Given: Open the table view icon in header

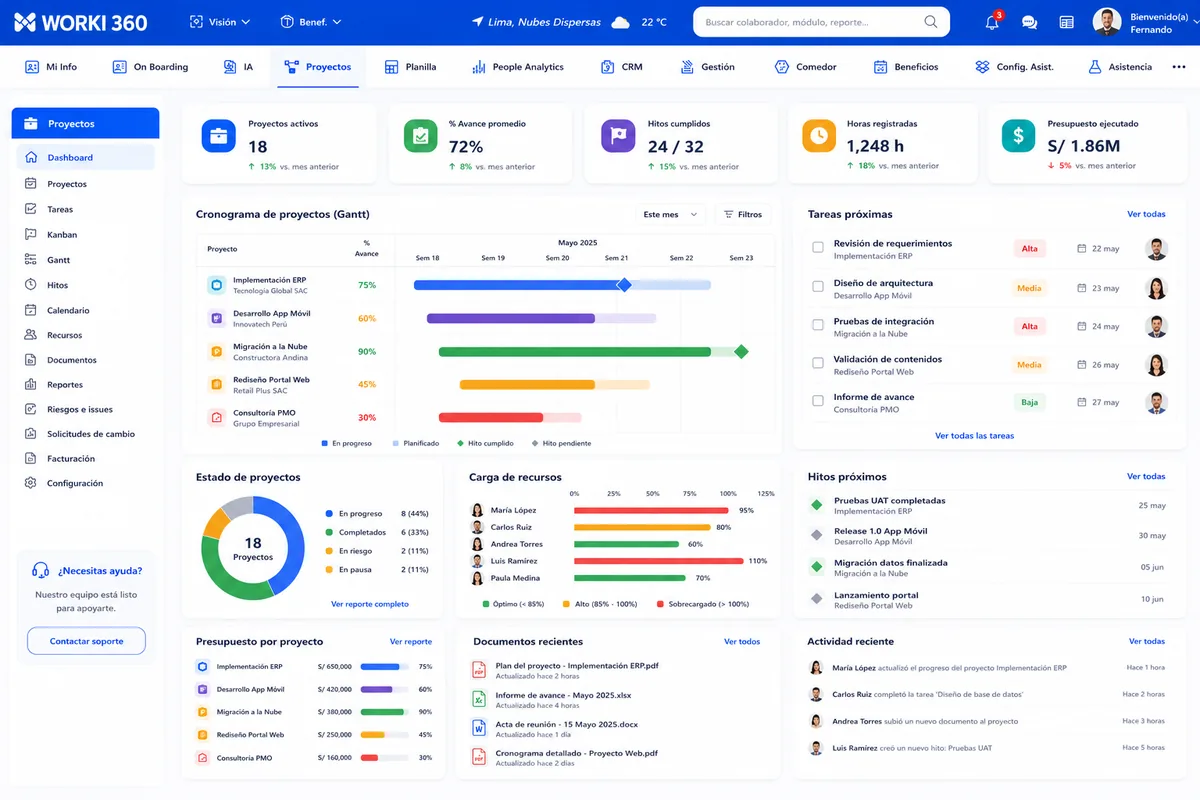Looking at the screenshot, I should pyautogui.click(x=1066, y=22).
